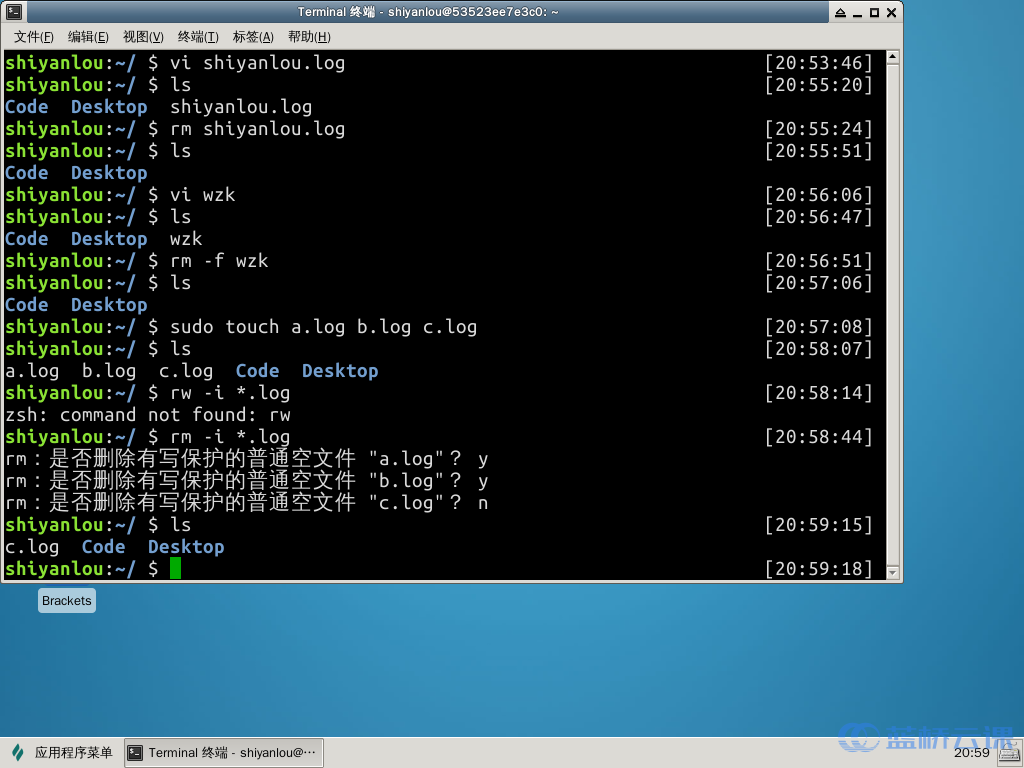This screenshot has height=768, width=1024.
Task: Click the keyboard icon in the system tray
Action: tap(1010, 754)
